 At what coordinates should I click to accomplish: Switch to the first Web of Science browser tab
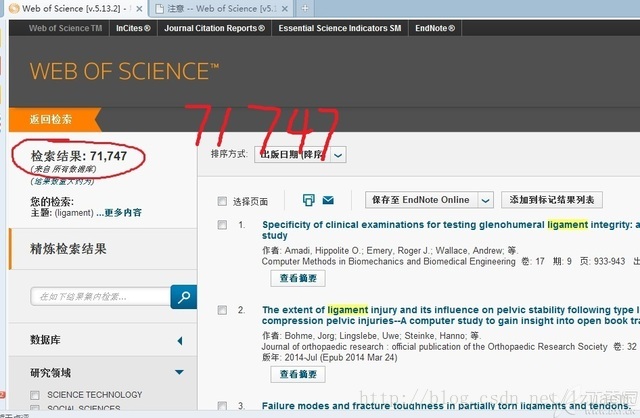tap(76, 9)
